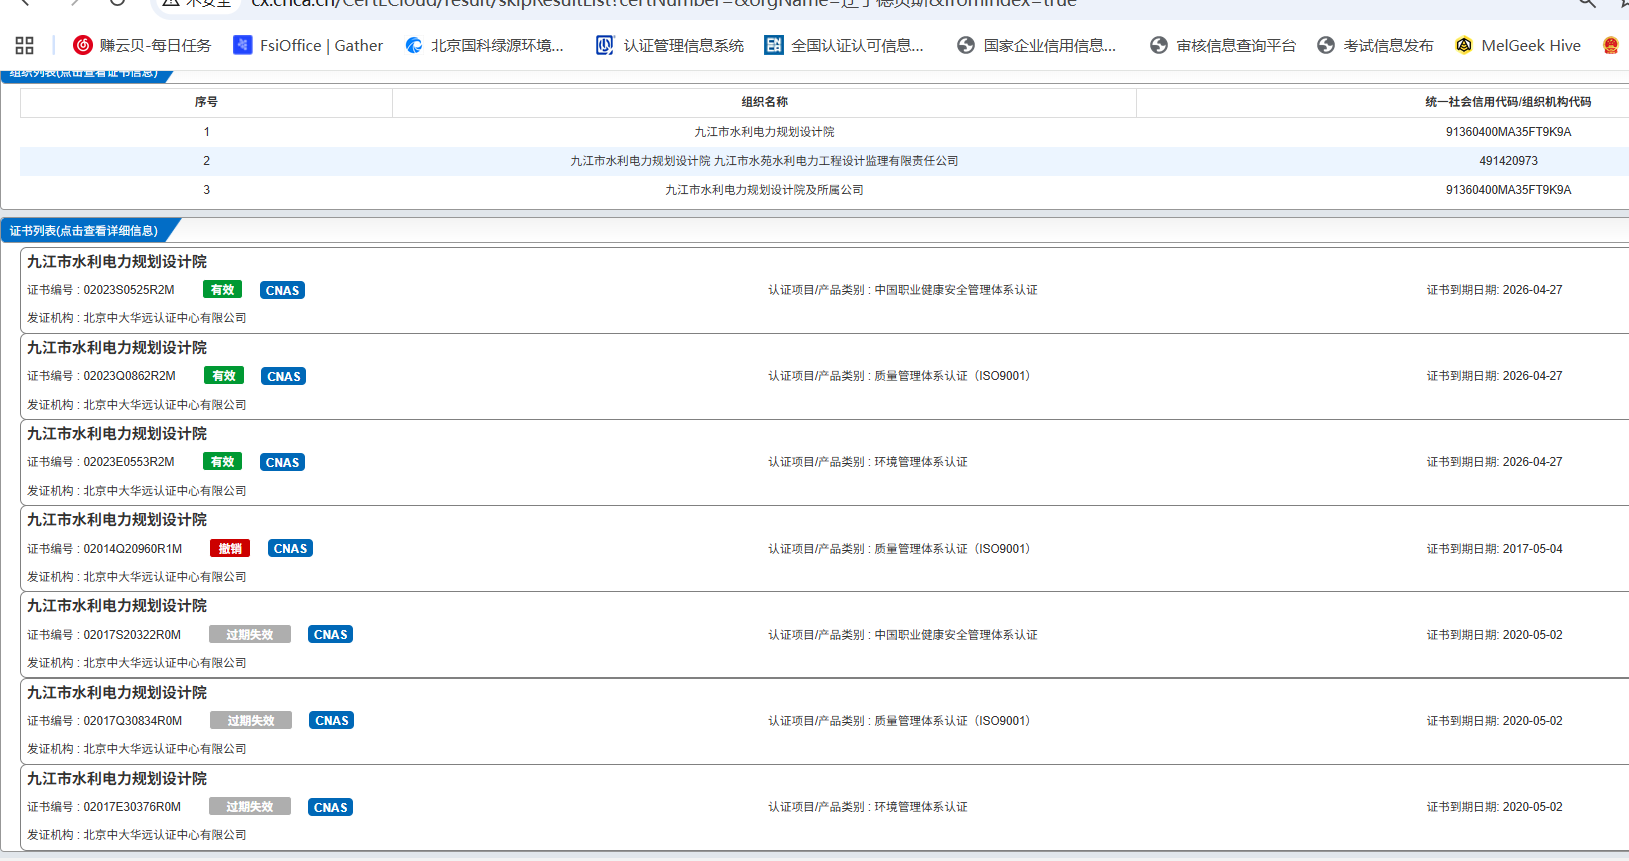Click certificate number 02023E0553R2M
Image resolution: width=1629 pixels, height=861 pixels.
pyautogui.click(x=129, y=462)
